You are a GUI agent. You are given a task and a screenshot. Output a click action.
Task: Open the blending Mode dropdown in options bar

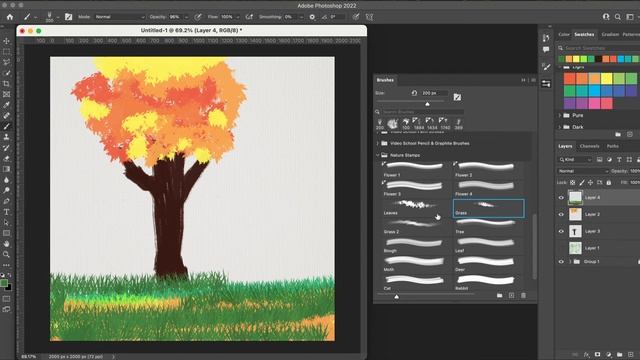point(119,17)
